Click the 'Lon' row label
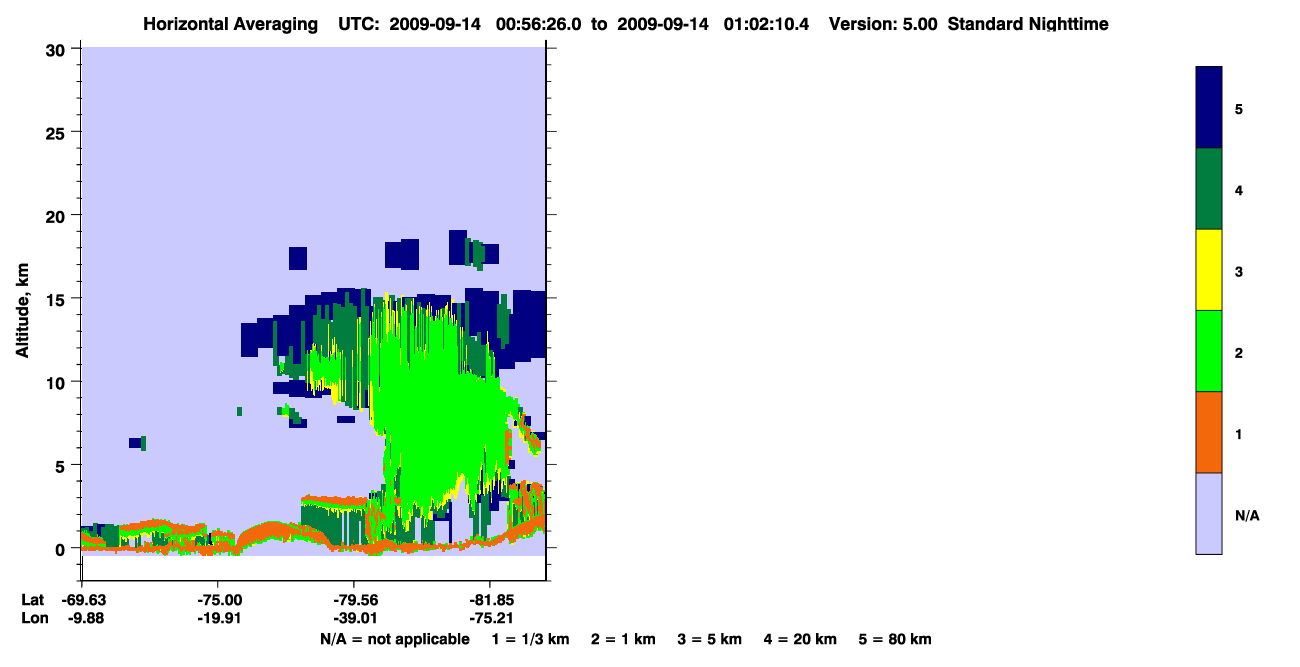Screen dimensions: 1300x667 tap(33, 618)
